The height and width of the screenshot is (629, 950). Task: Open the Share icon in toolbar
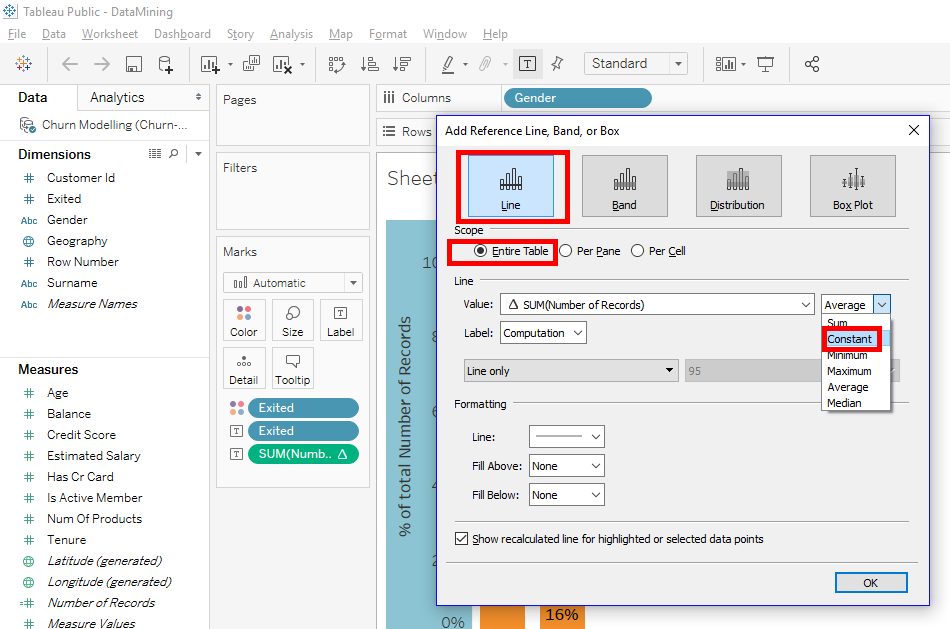pos(812,64)
